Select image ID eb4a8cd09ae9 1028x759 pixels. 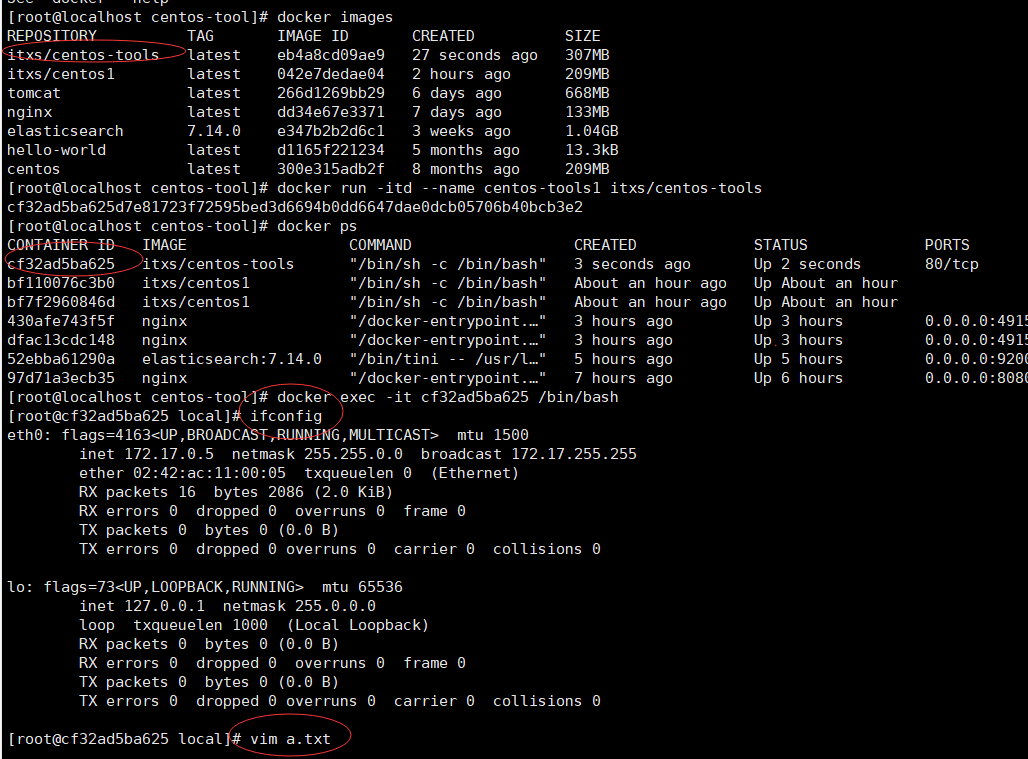tap(330, 55)
